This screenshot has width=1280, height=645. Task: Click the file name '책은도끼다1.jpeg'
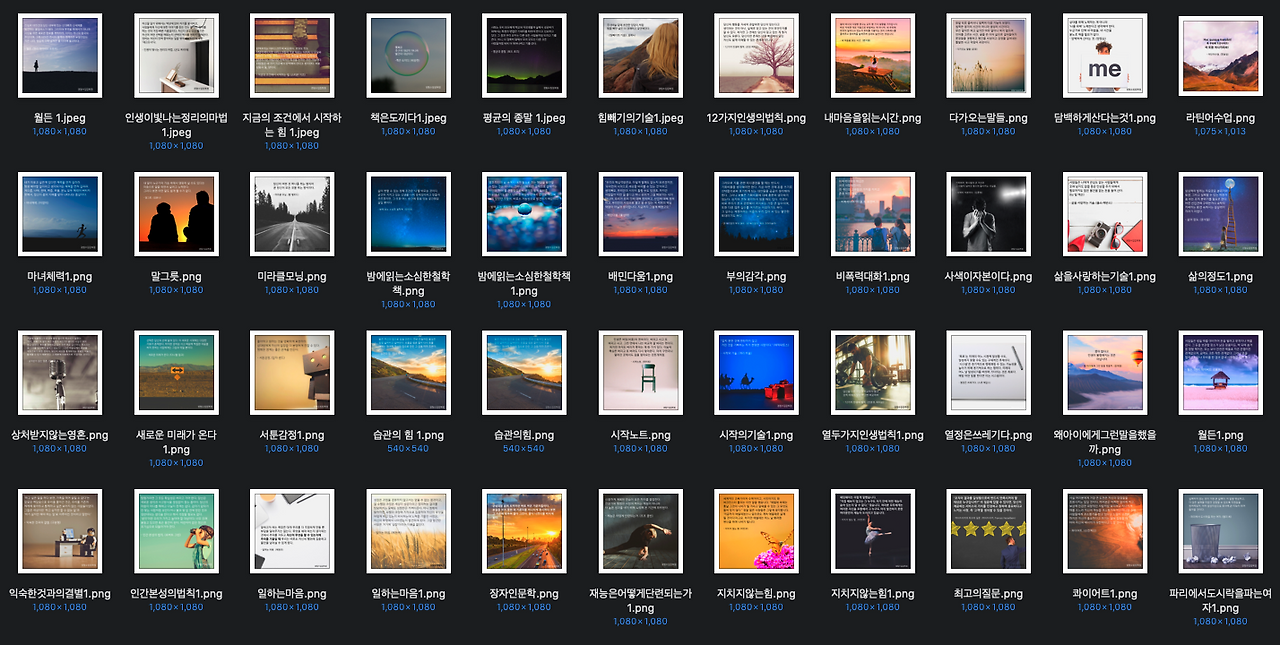click(x=408, y=118)
